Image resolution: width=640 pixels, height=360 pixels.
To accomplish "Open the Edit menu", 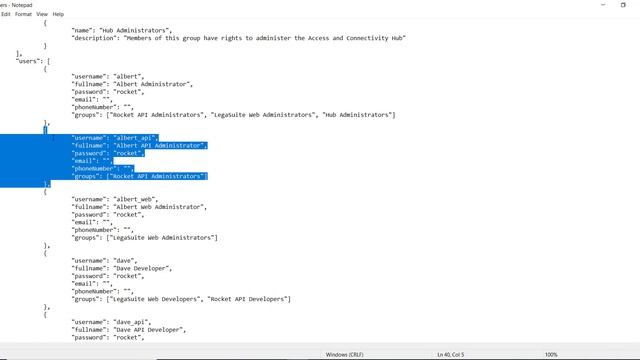I will click(x=5, y=14).
